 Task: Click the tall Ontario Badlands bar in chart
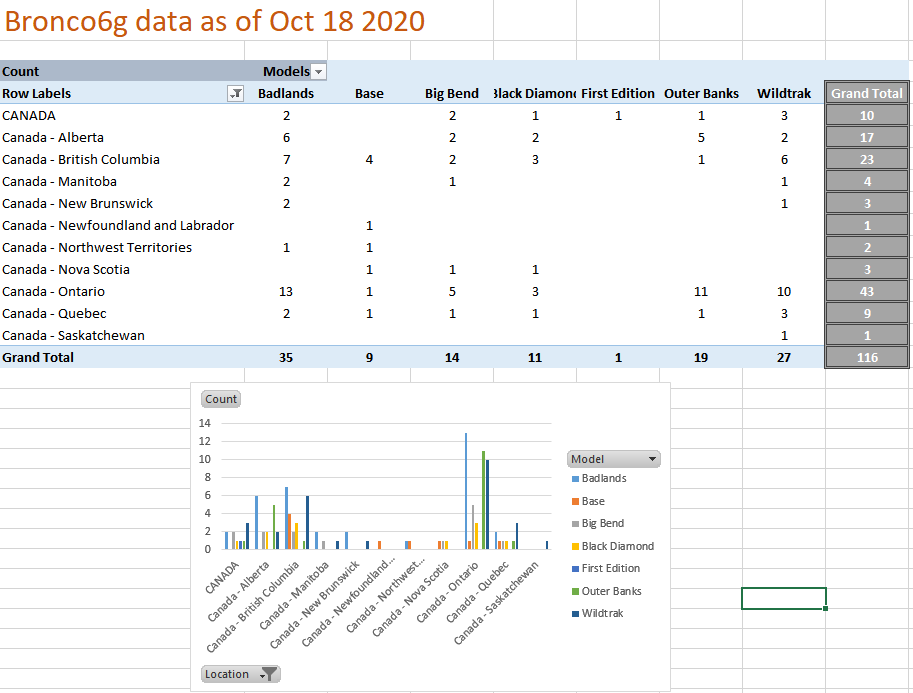[x=466, y=491]
